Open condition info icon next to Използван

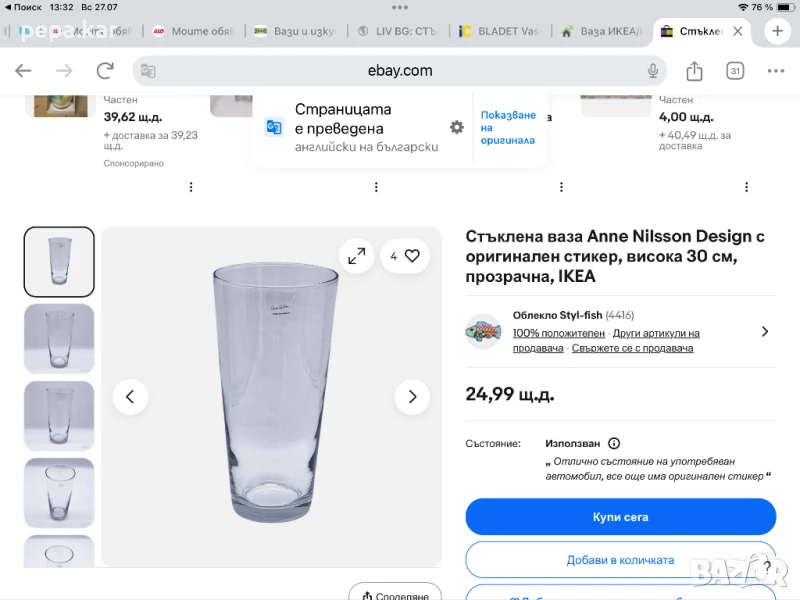coord(614,443)
